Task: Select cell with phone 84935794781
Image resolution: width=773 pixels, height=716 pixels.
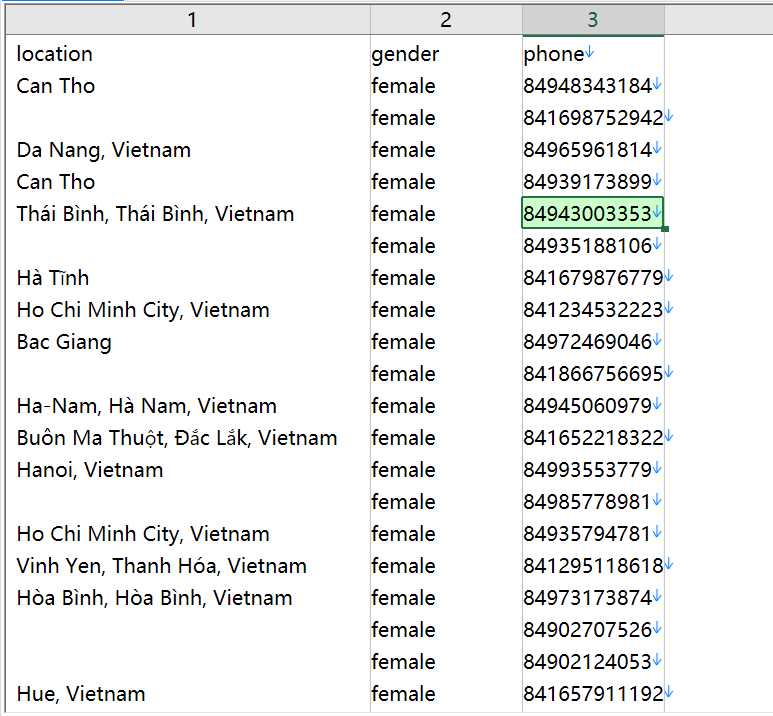Action: tap(593, 534)
